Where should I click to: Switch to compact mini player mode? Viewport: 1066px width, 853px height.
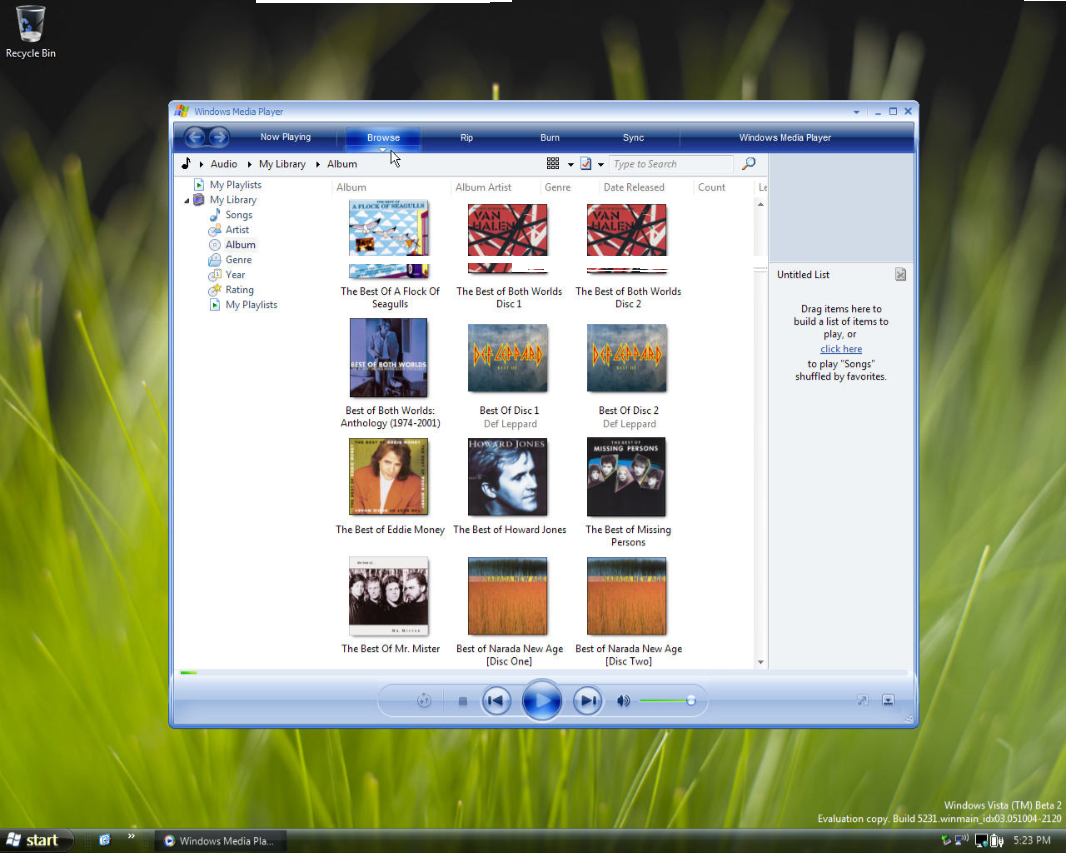[x=887, y=701]
